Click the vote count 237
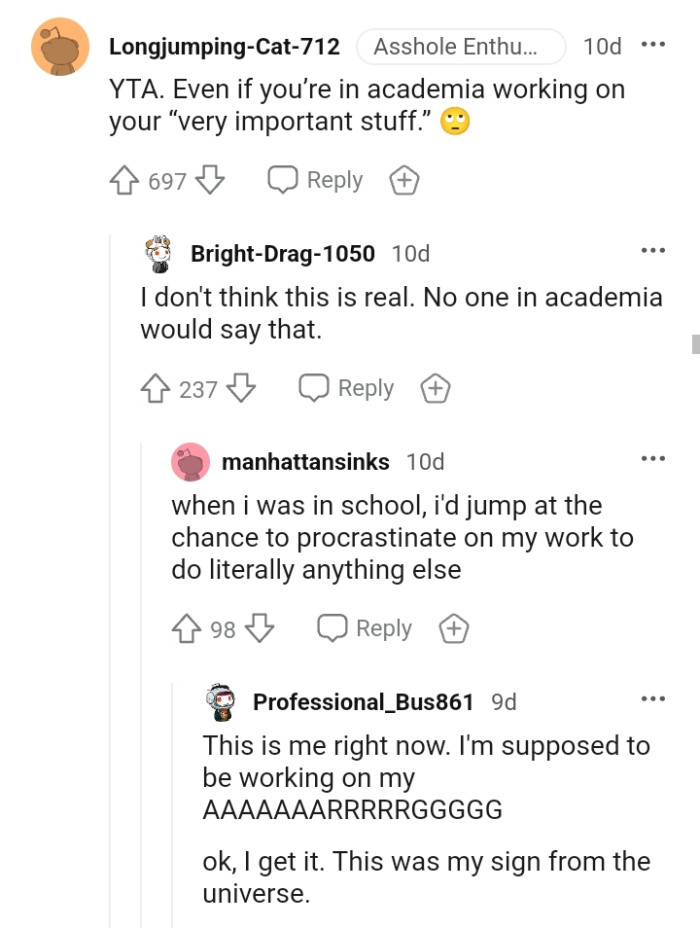This screenshot has height=928, width=700. coord(199,388)
